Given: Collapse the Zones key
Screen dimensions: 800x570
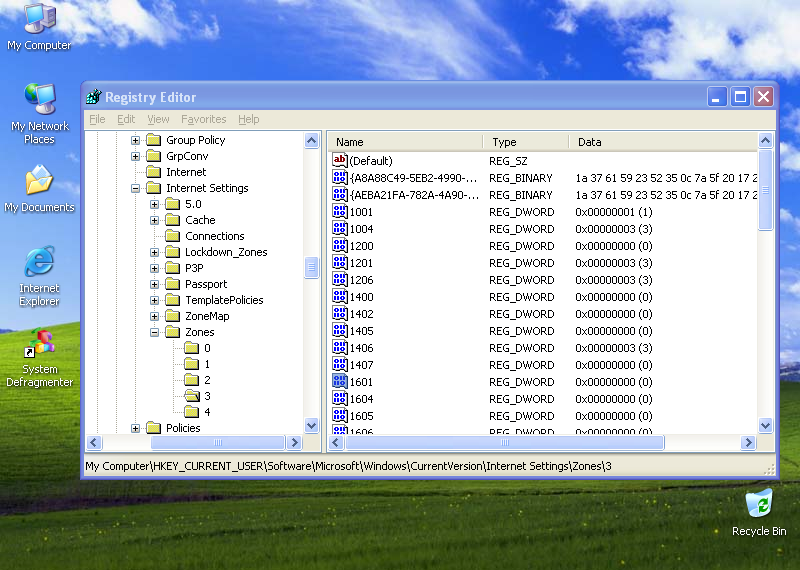Looking at the screenshot, I should (x=154, y=332).
